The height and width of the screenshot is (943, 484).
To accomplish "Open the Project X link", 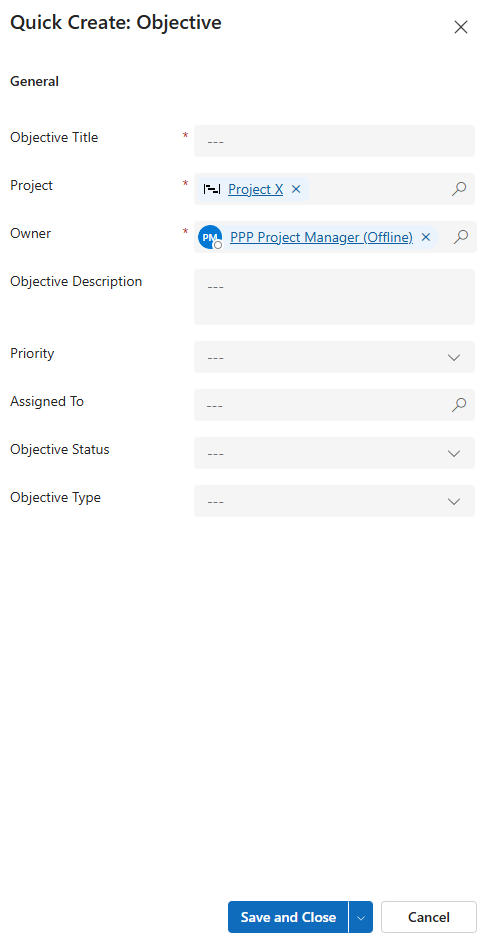I will [x=256, y=189].
